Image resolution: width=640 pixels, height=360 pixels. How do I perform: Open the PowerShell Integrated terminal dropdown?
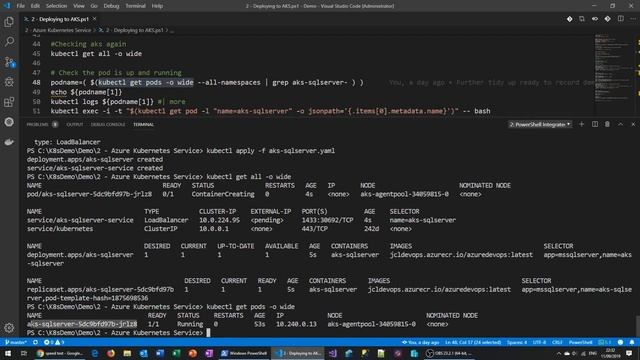pyautogui.click(x=540, y=124)
